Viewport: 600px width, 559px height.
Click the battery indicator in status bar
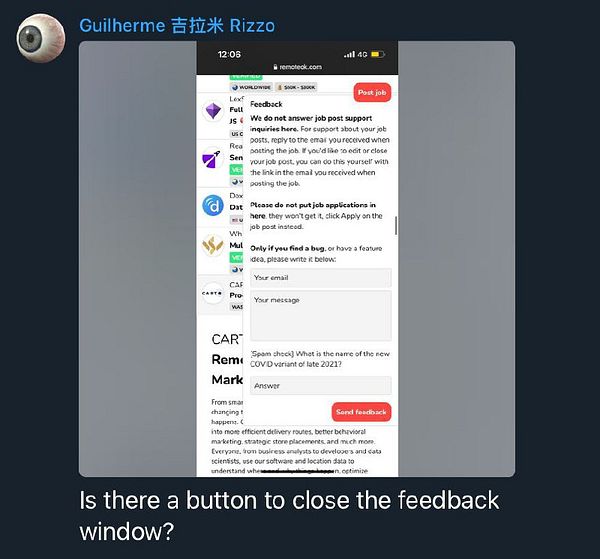pos(378,54)
